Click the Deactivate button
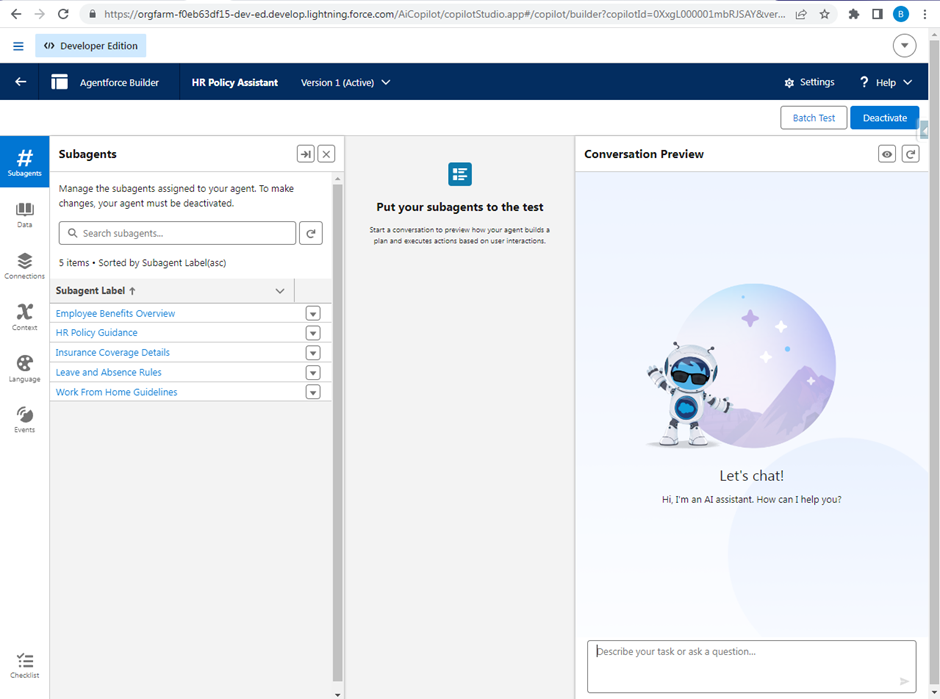Viewport: 940px width, 699px height. (884, 117)
